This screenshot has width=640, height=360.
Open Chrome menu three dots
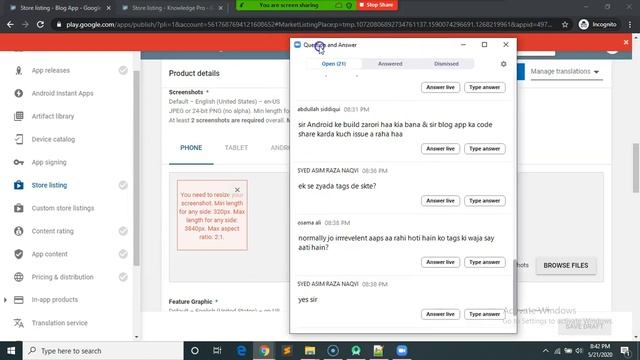(630, 24)
